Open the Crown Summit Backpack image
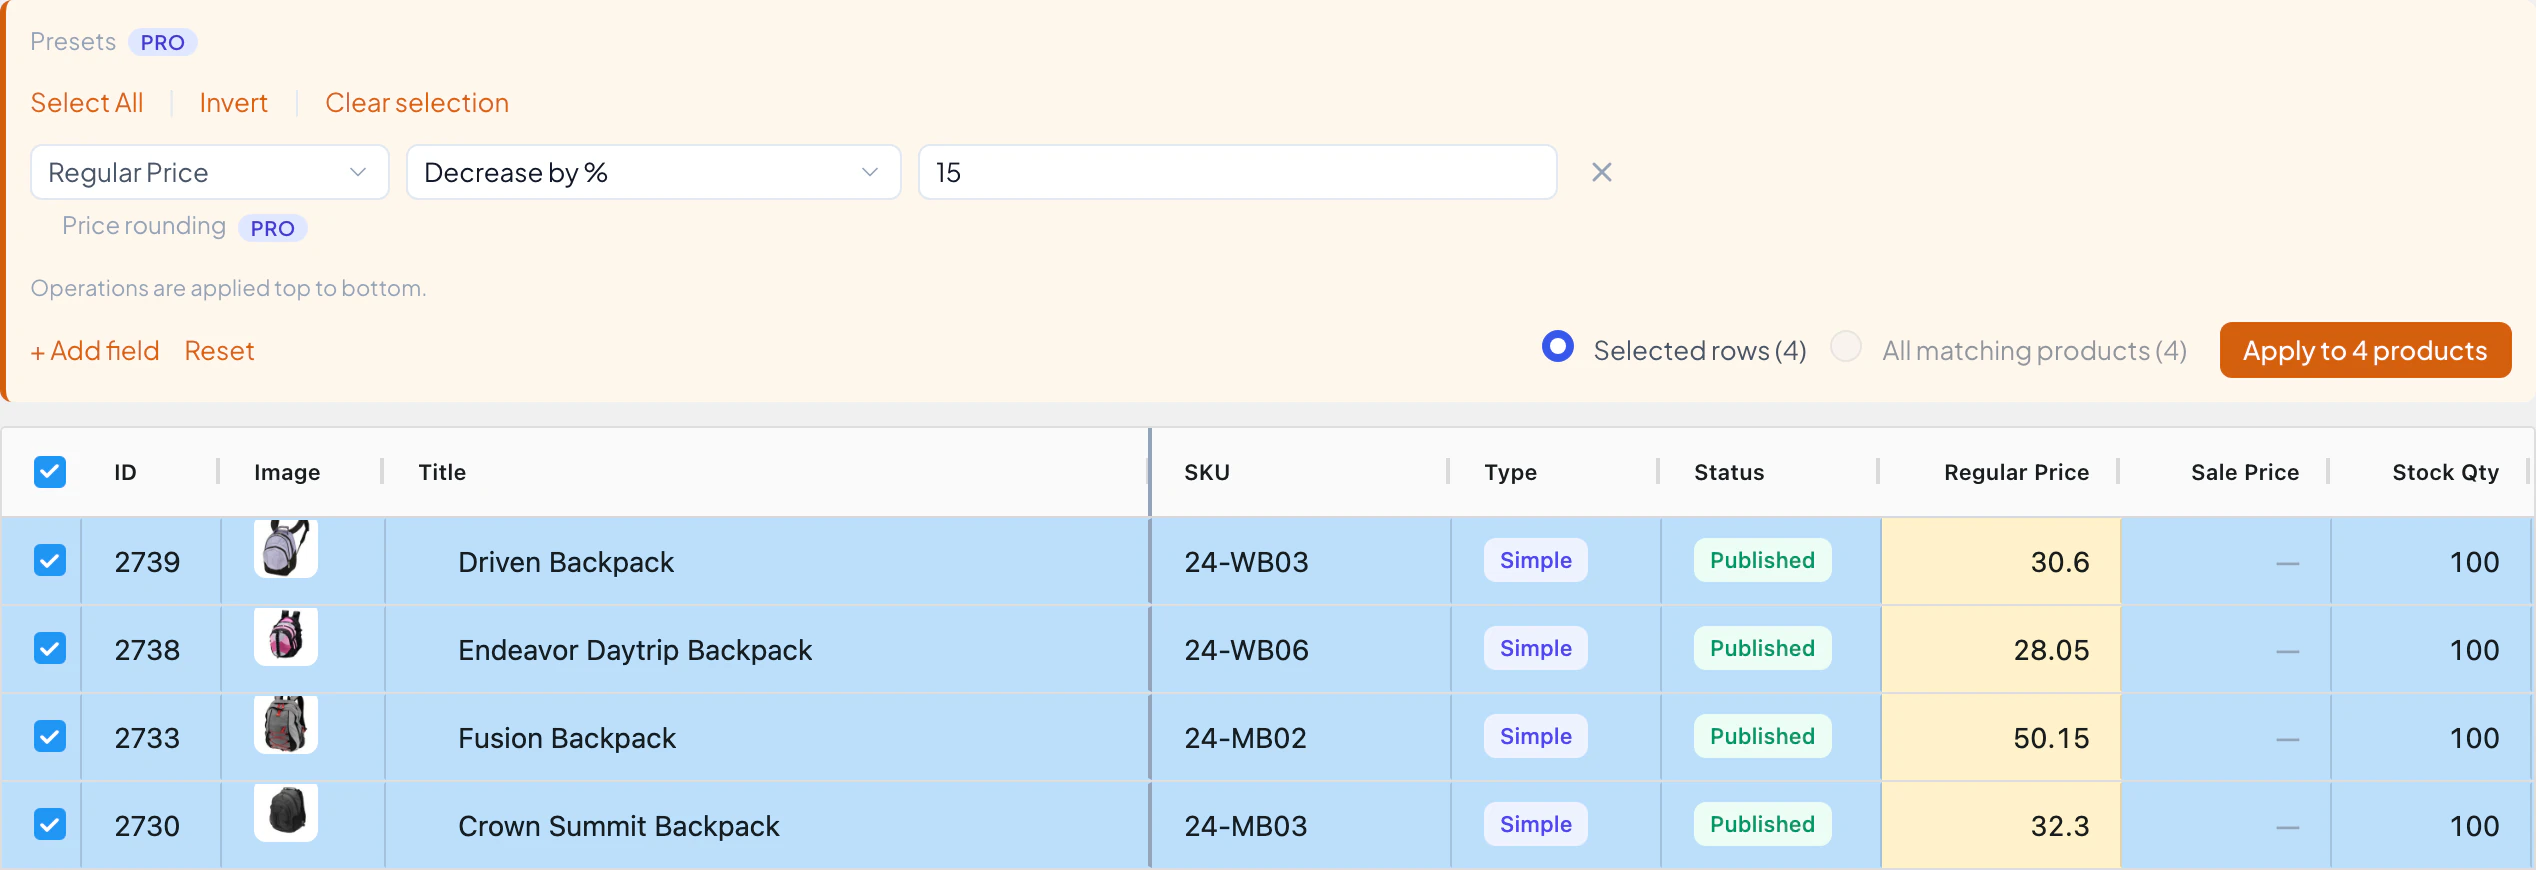This screenshot has height=870, width=2536. coord(286,812)
